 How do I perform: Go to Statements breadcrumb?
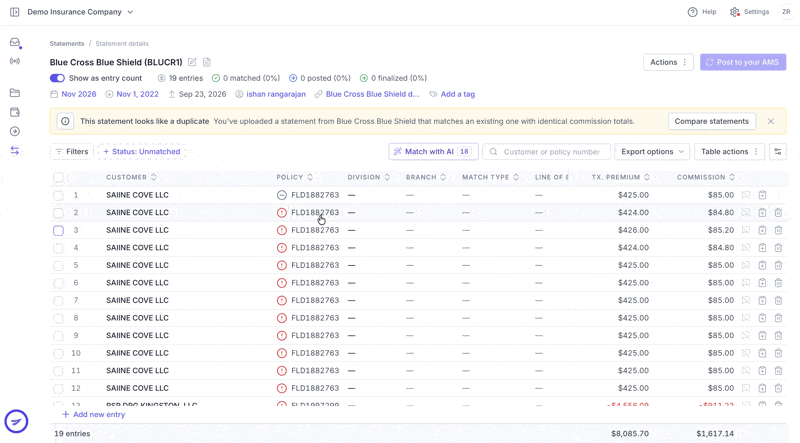coord(67,44)
